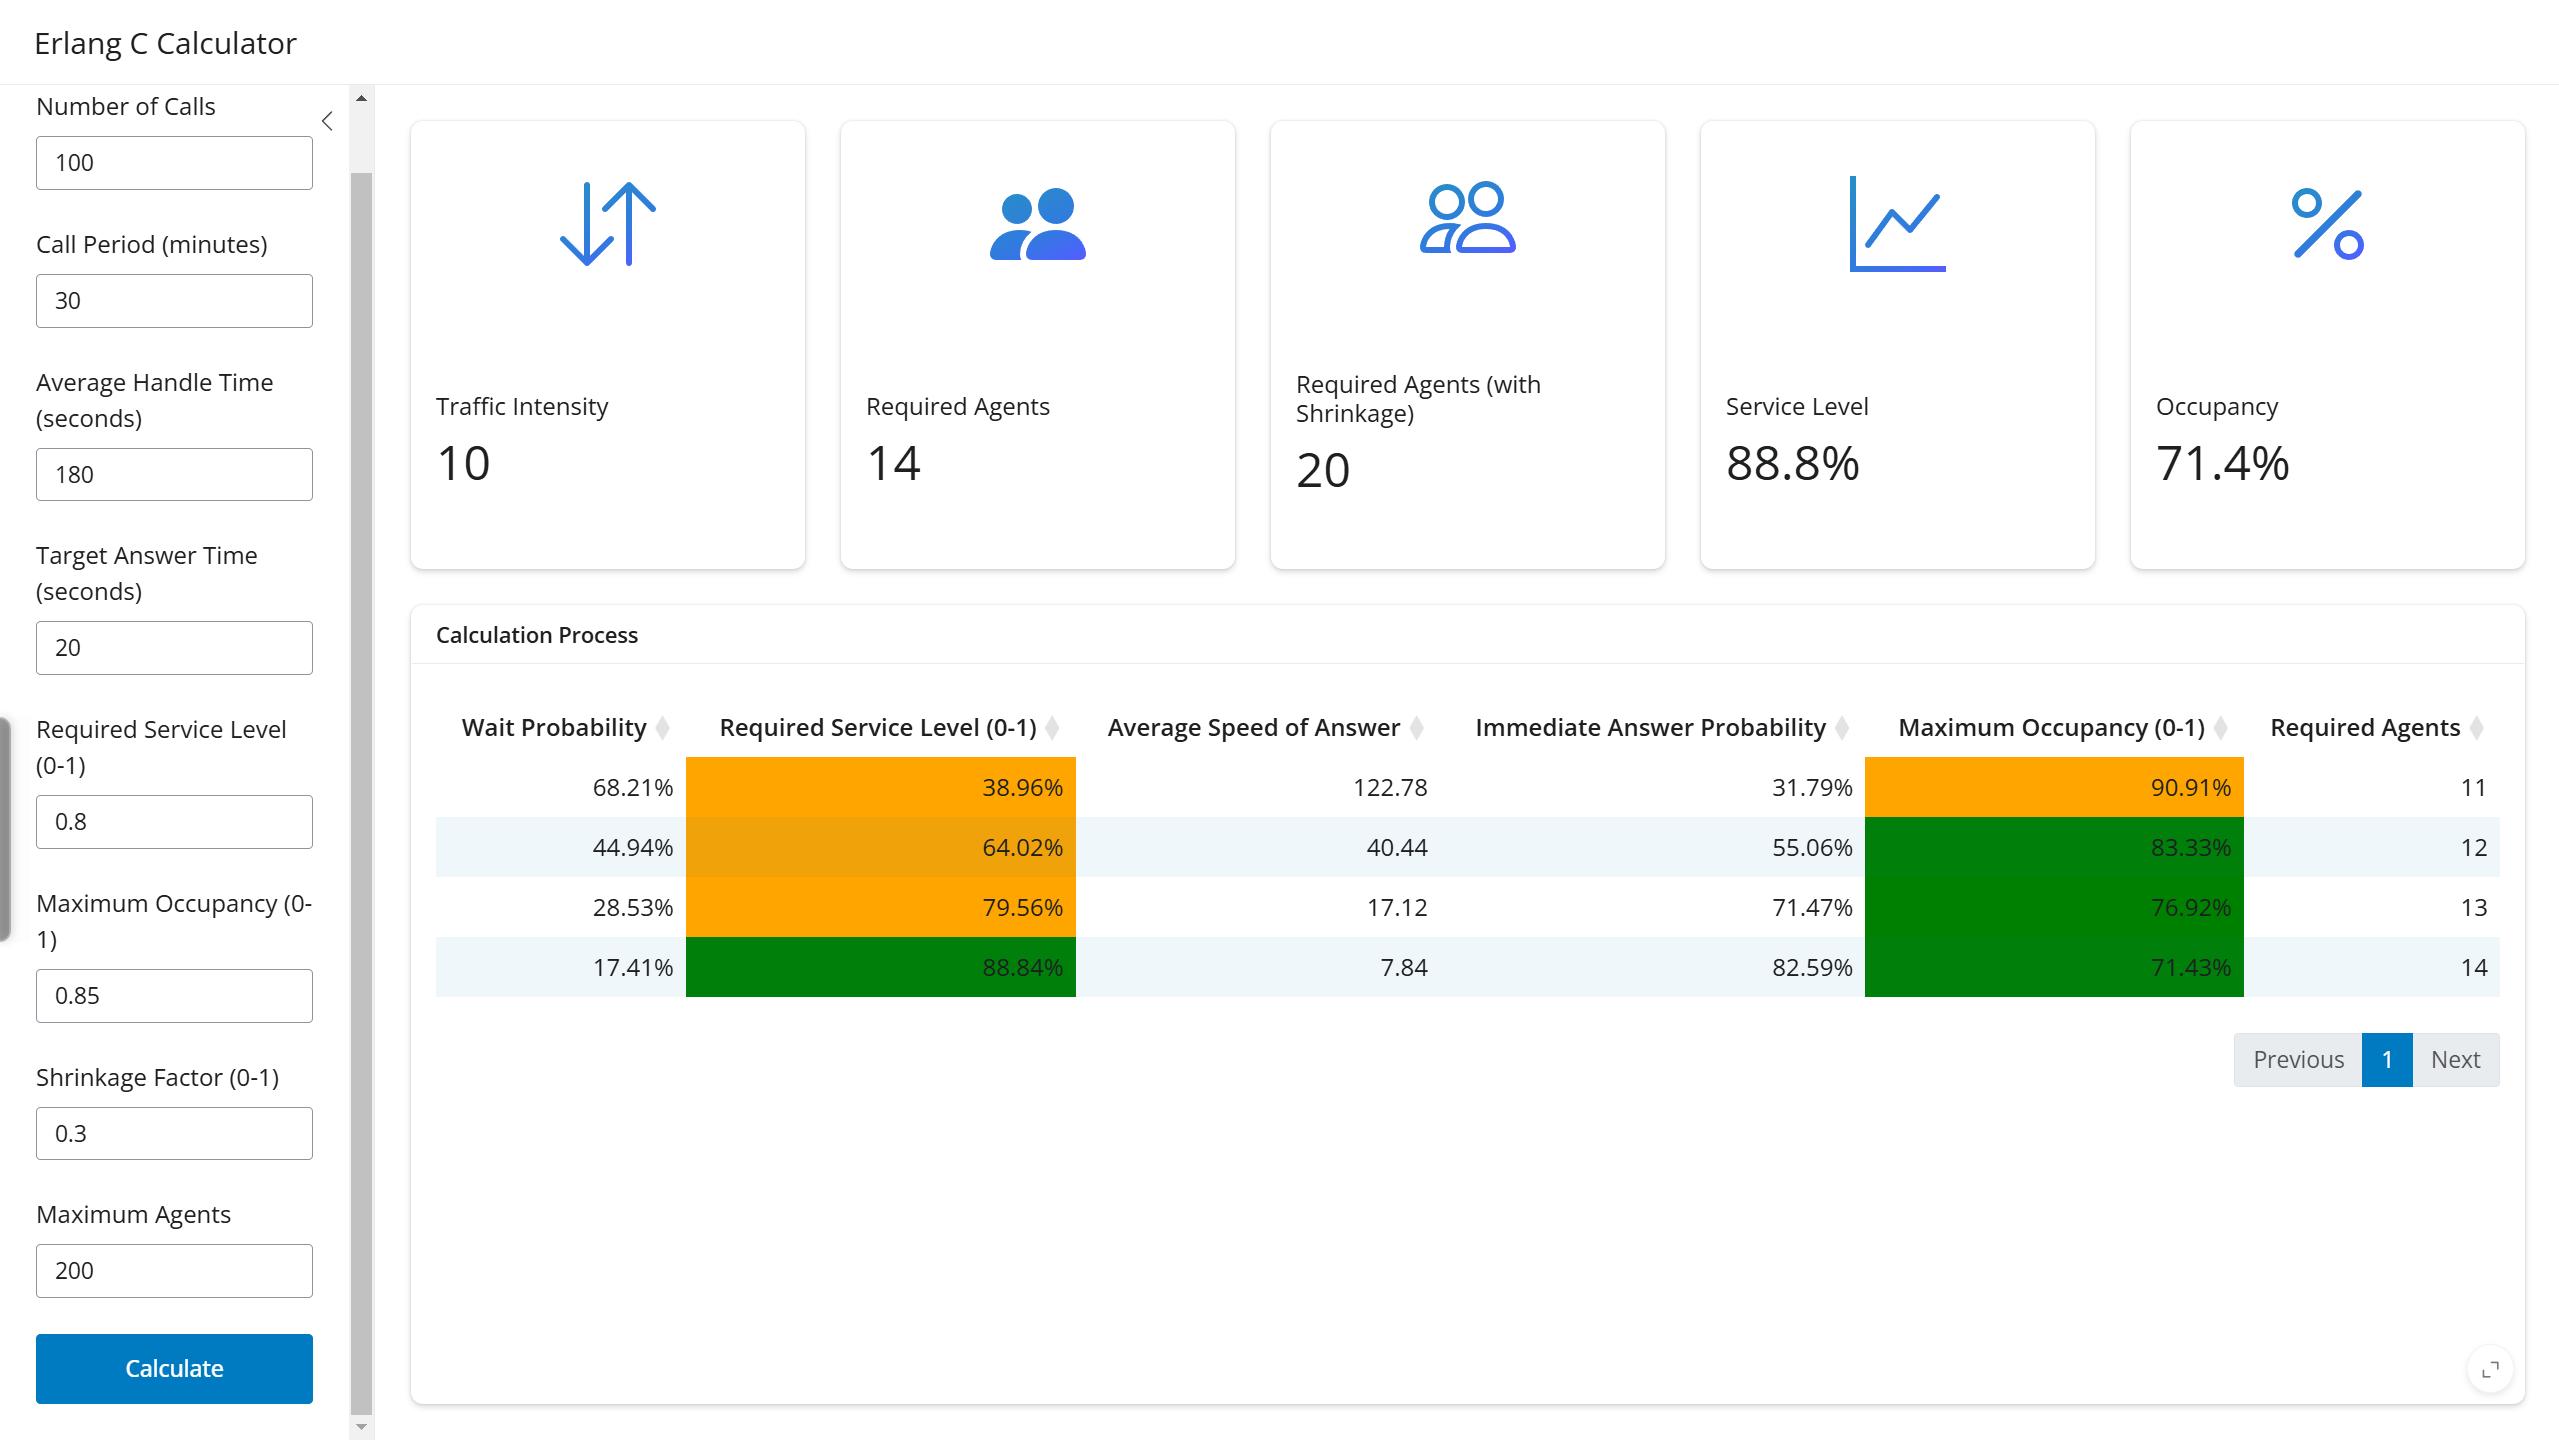Click the Number of Calls input field
Screen dimensions: 2559x1440
pyautogui.click(x=174, y=163)
